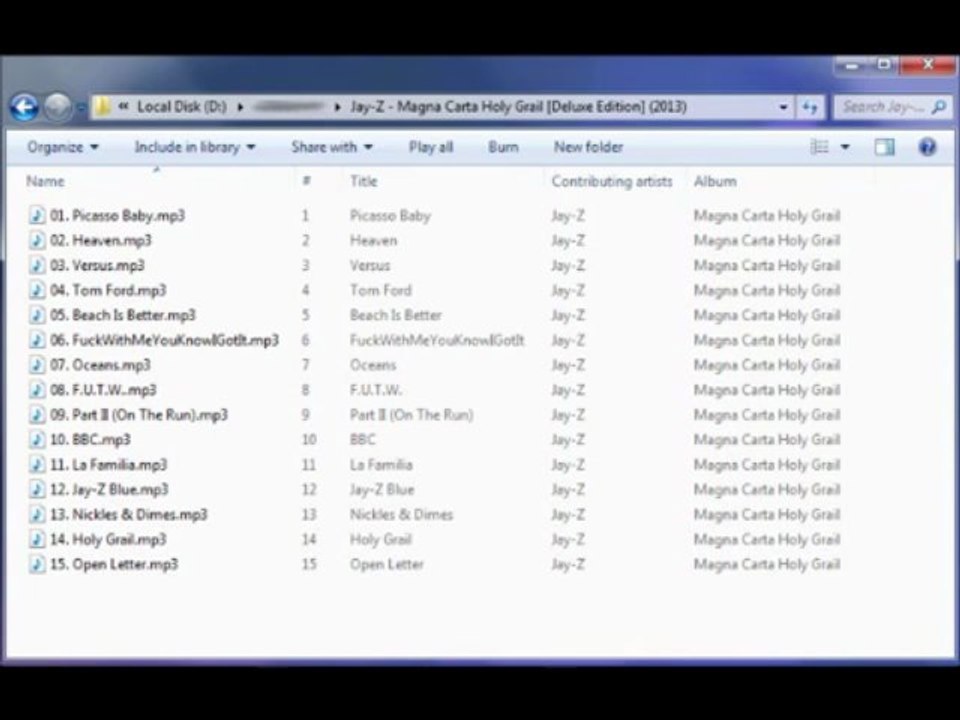
Task: Select file name 04. Tom Ford.mp3
Action: tap(108, 290)
